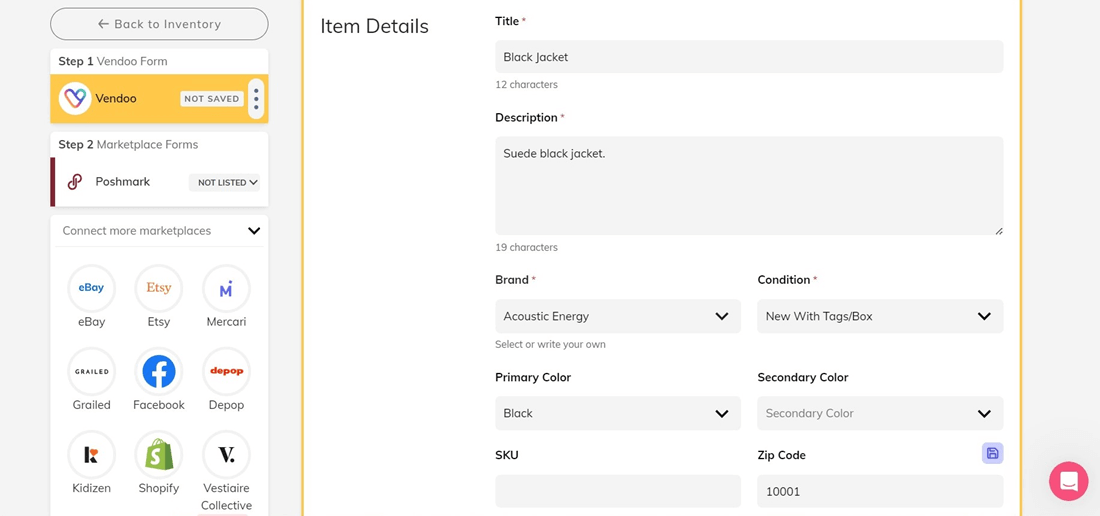The image size is (1100, 516).
Task: Select the Depop marketplace icon
Action: click(x=226, y=372)
